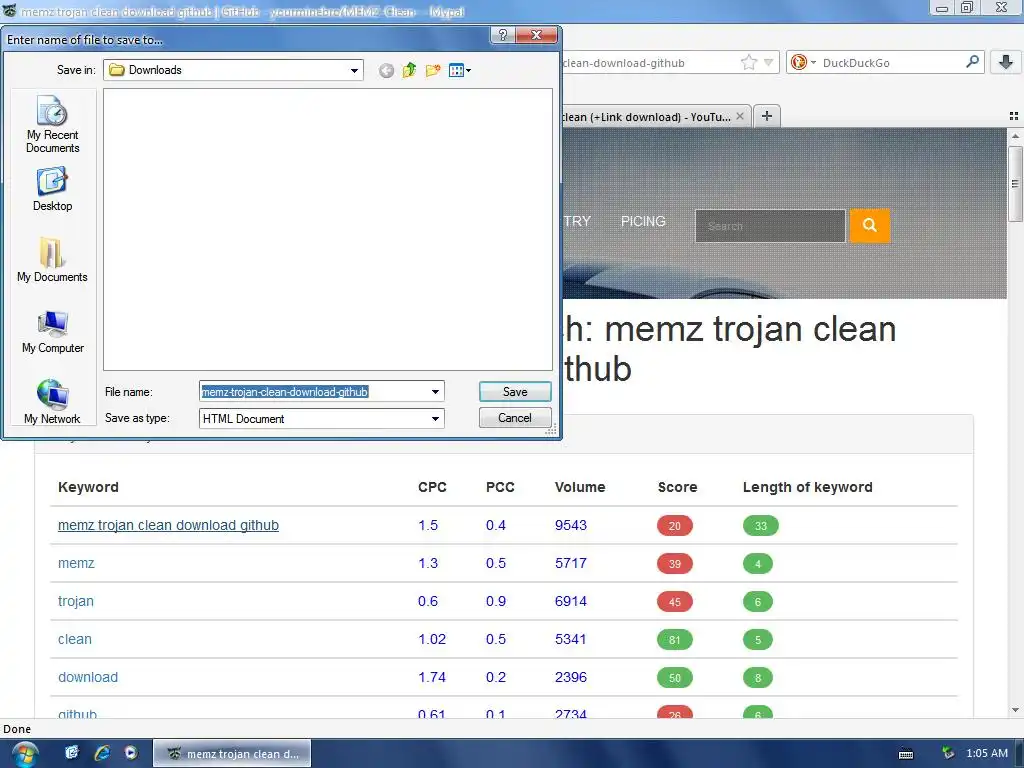Open the URL bar history dropdown arrow

point(769,63)
